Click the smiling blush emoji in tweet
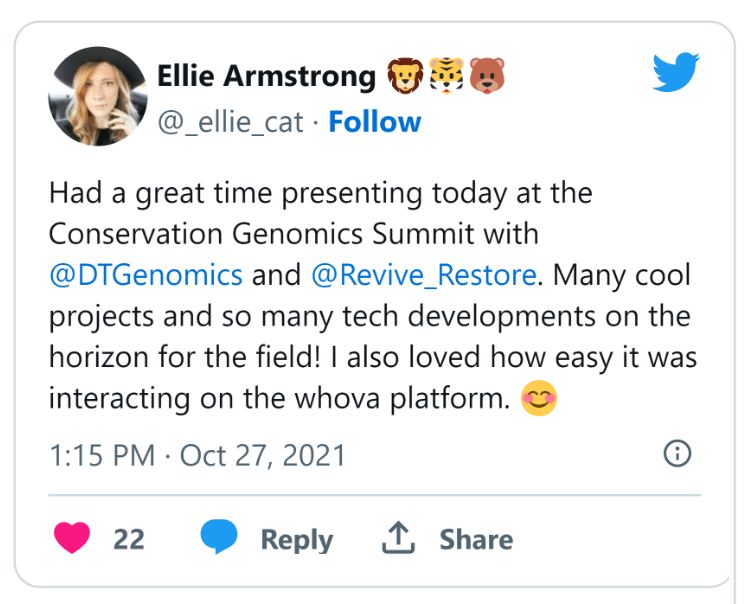Image resolution: width=749 pixels, height=604 pixels. tap(539, 398)
